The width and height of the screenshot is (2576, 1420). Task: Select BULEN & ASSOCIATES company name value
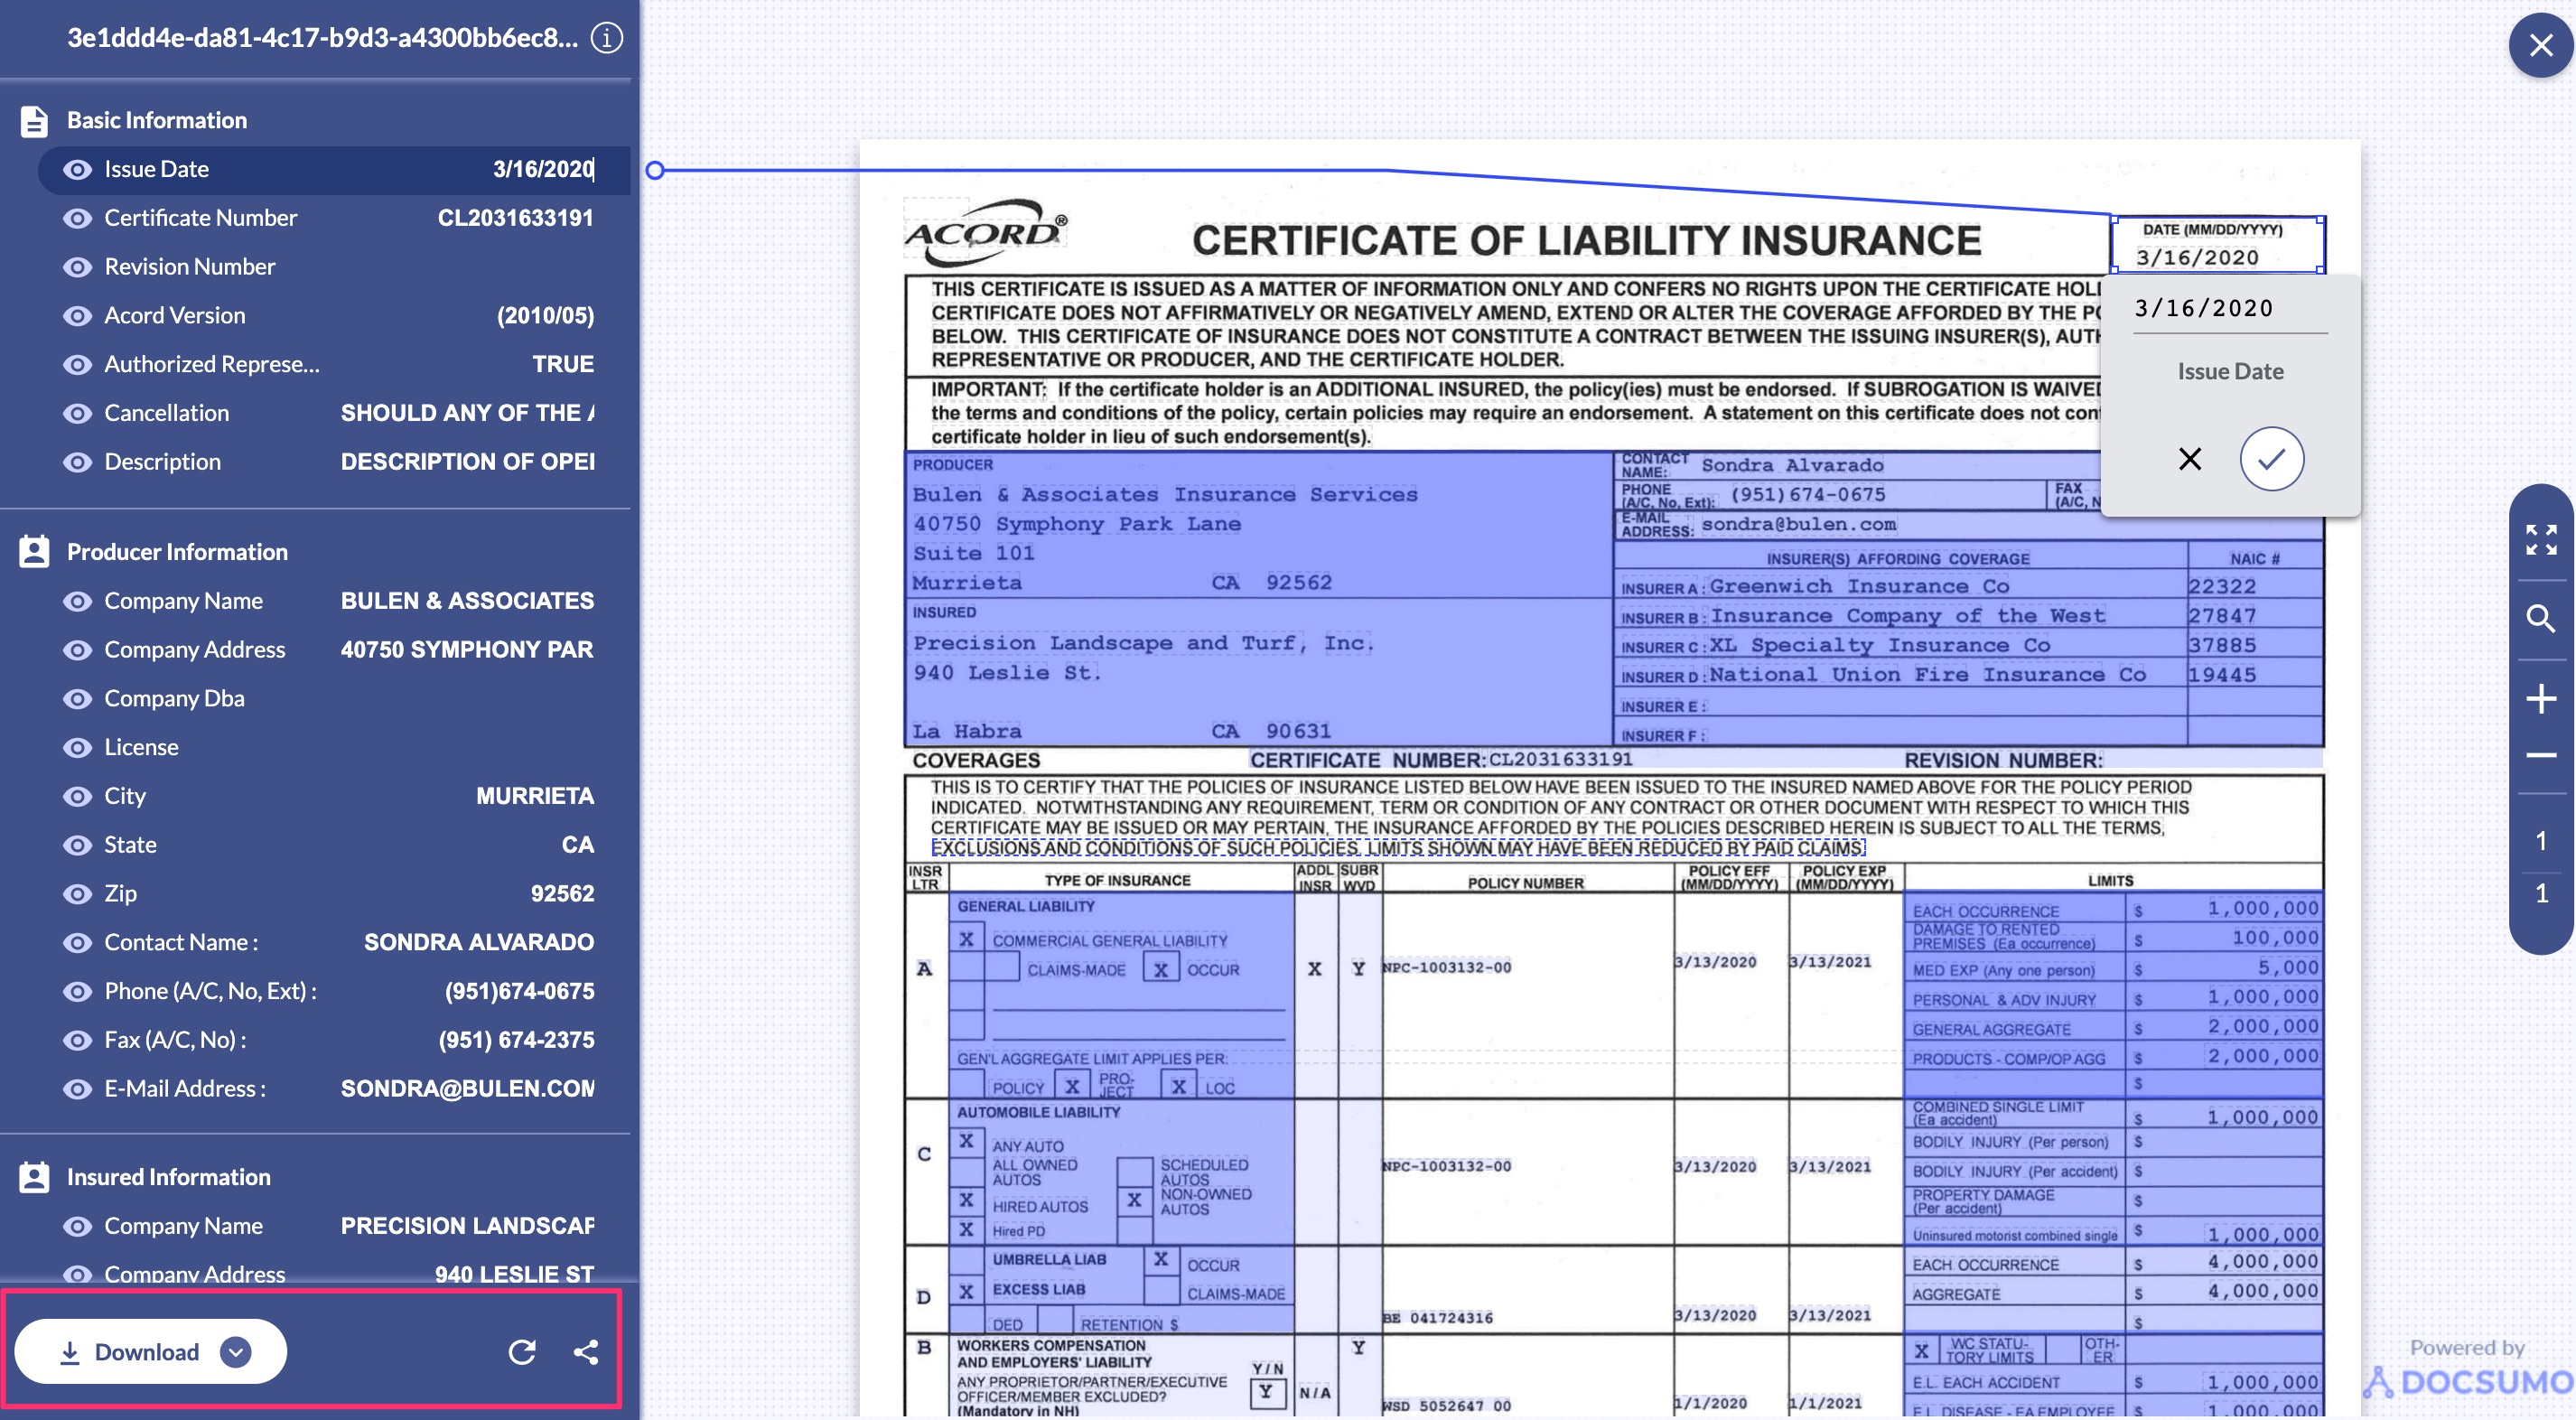click(467, 601)
